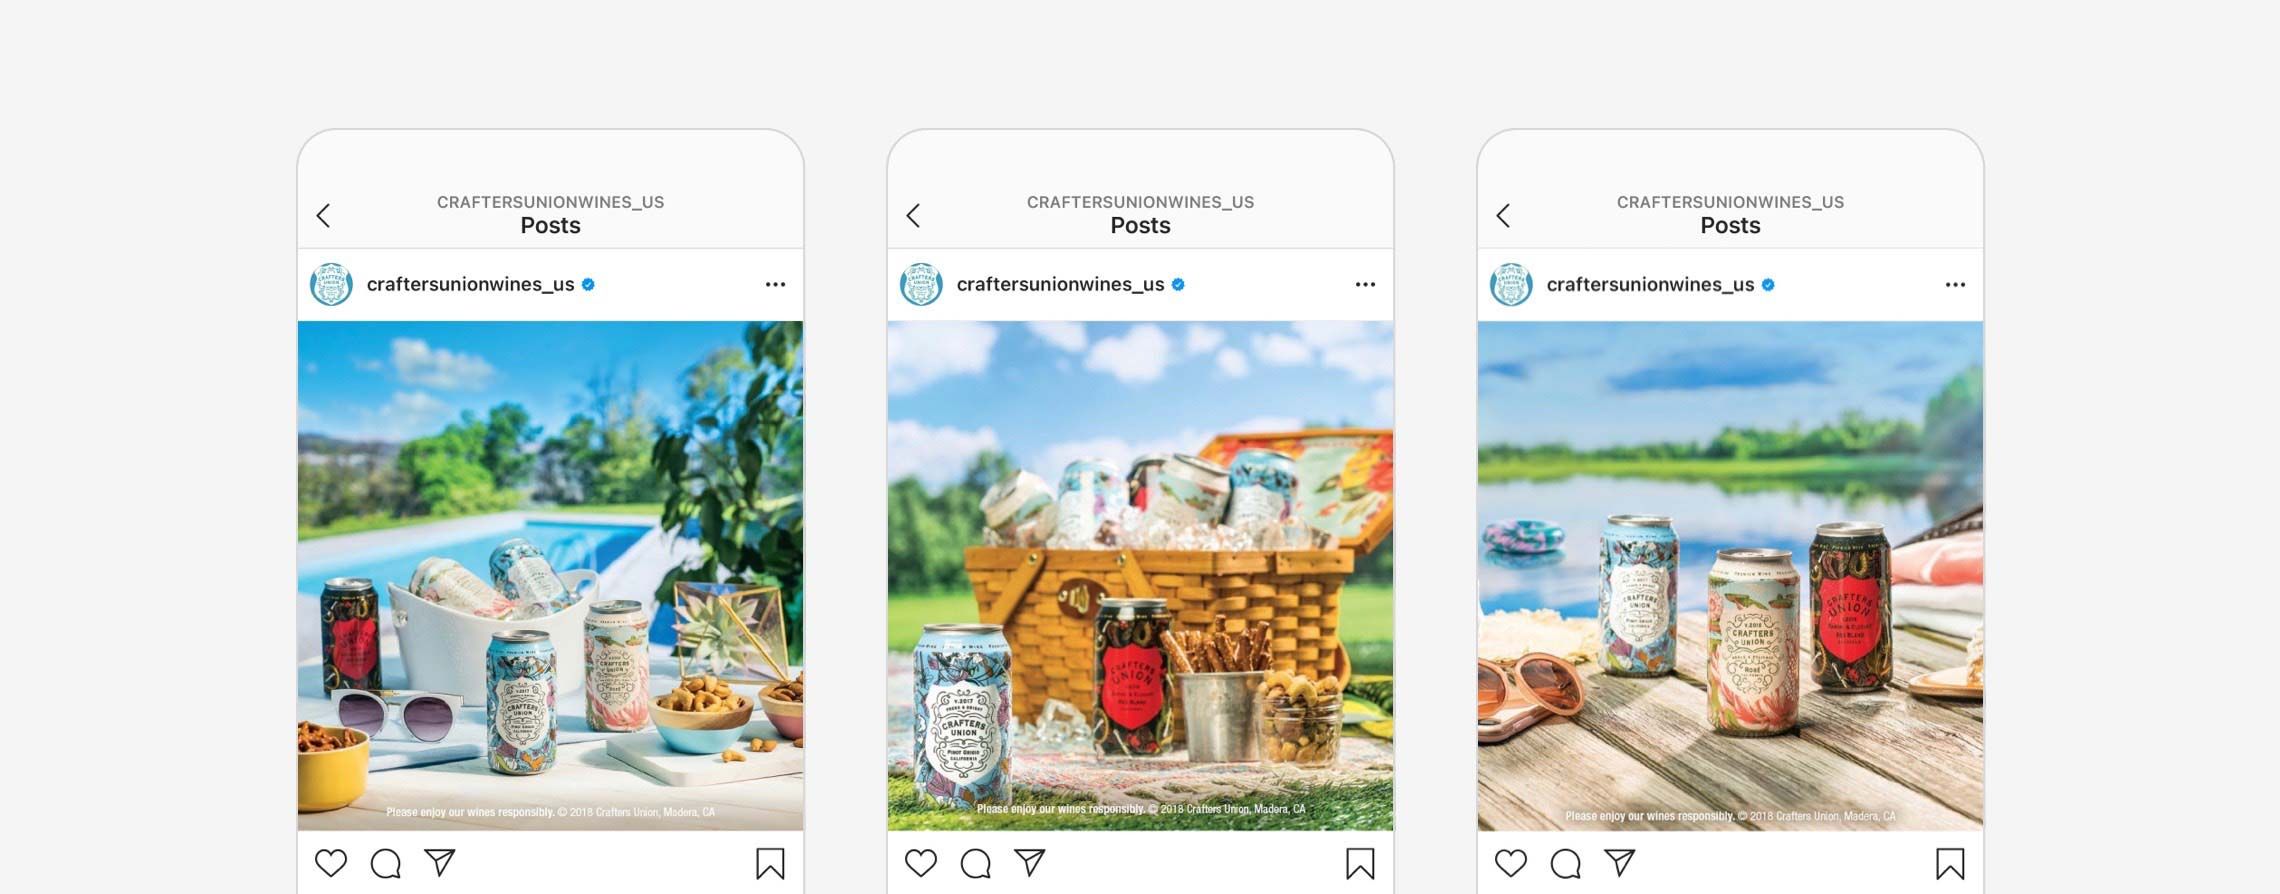The width and height of the screenshot is (2280, 894).
Task: Go back from the first phone's Posts screen
Action: [x=323, y=215]
